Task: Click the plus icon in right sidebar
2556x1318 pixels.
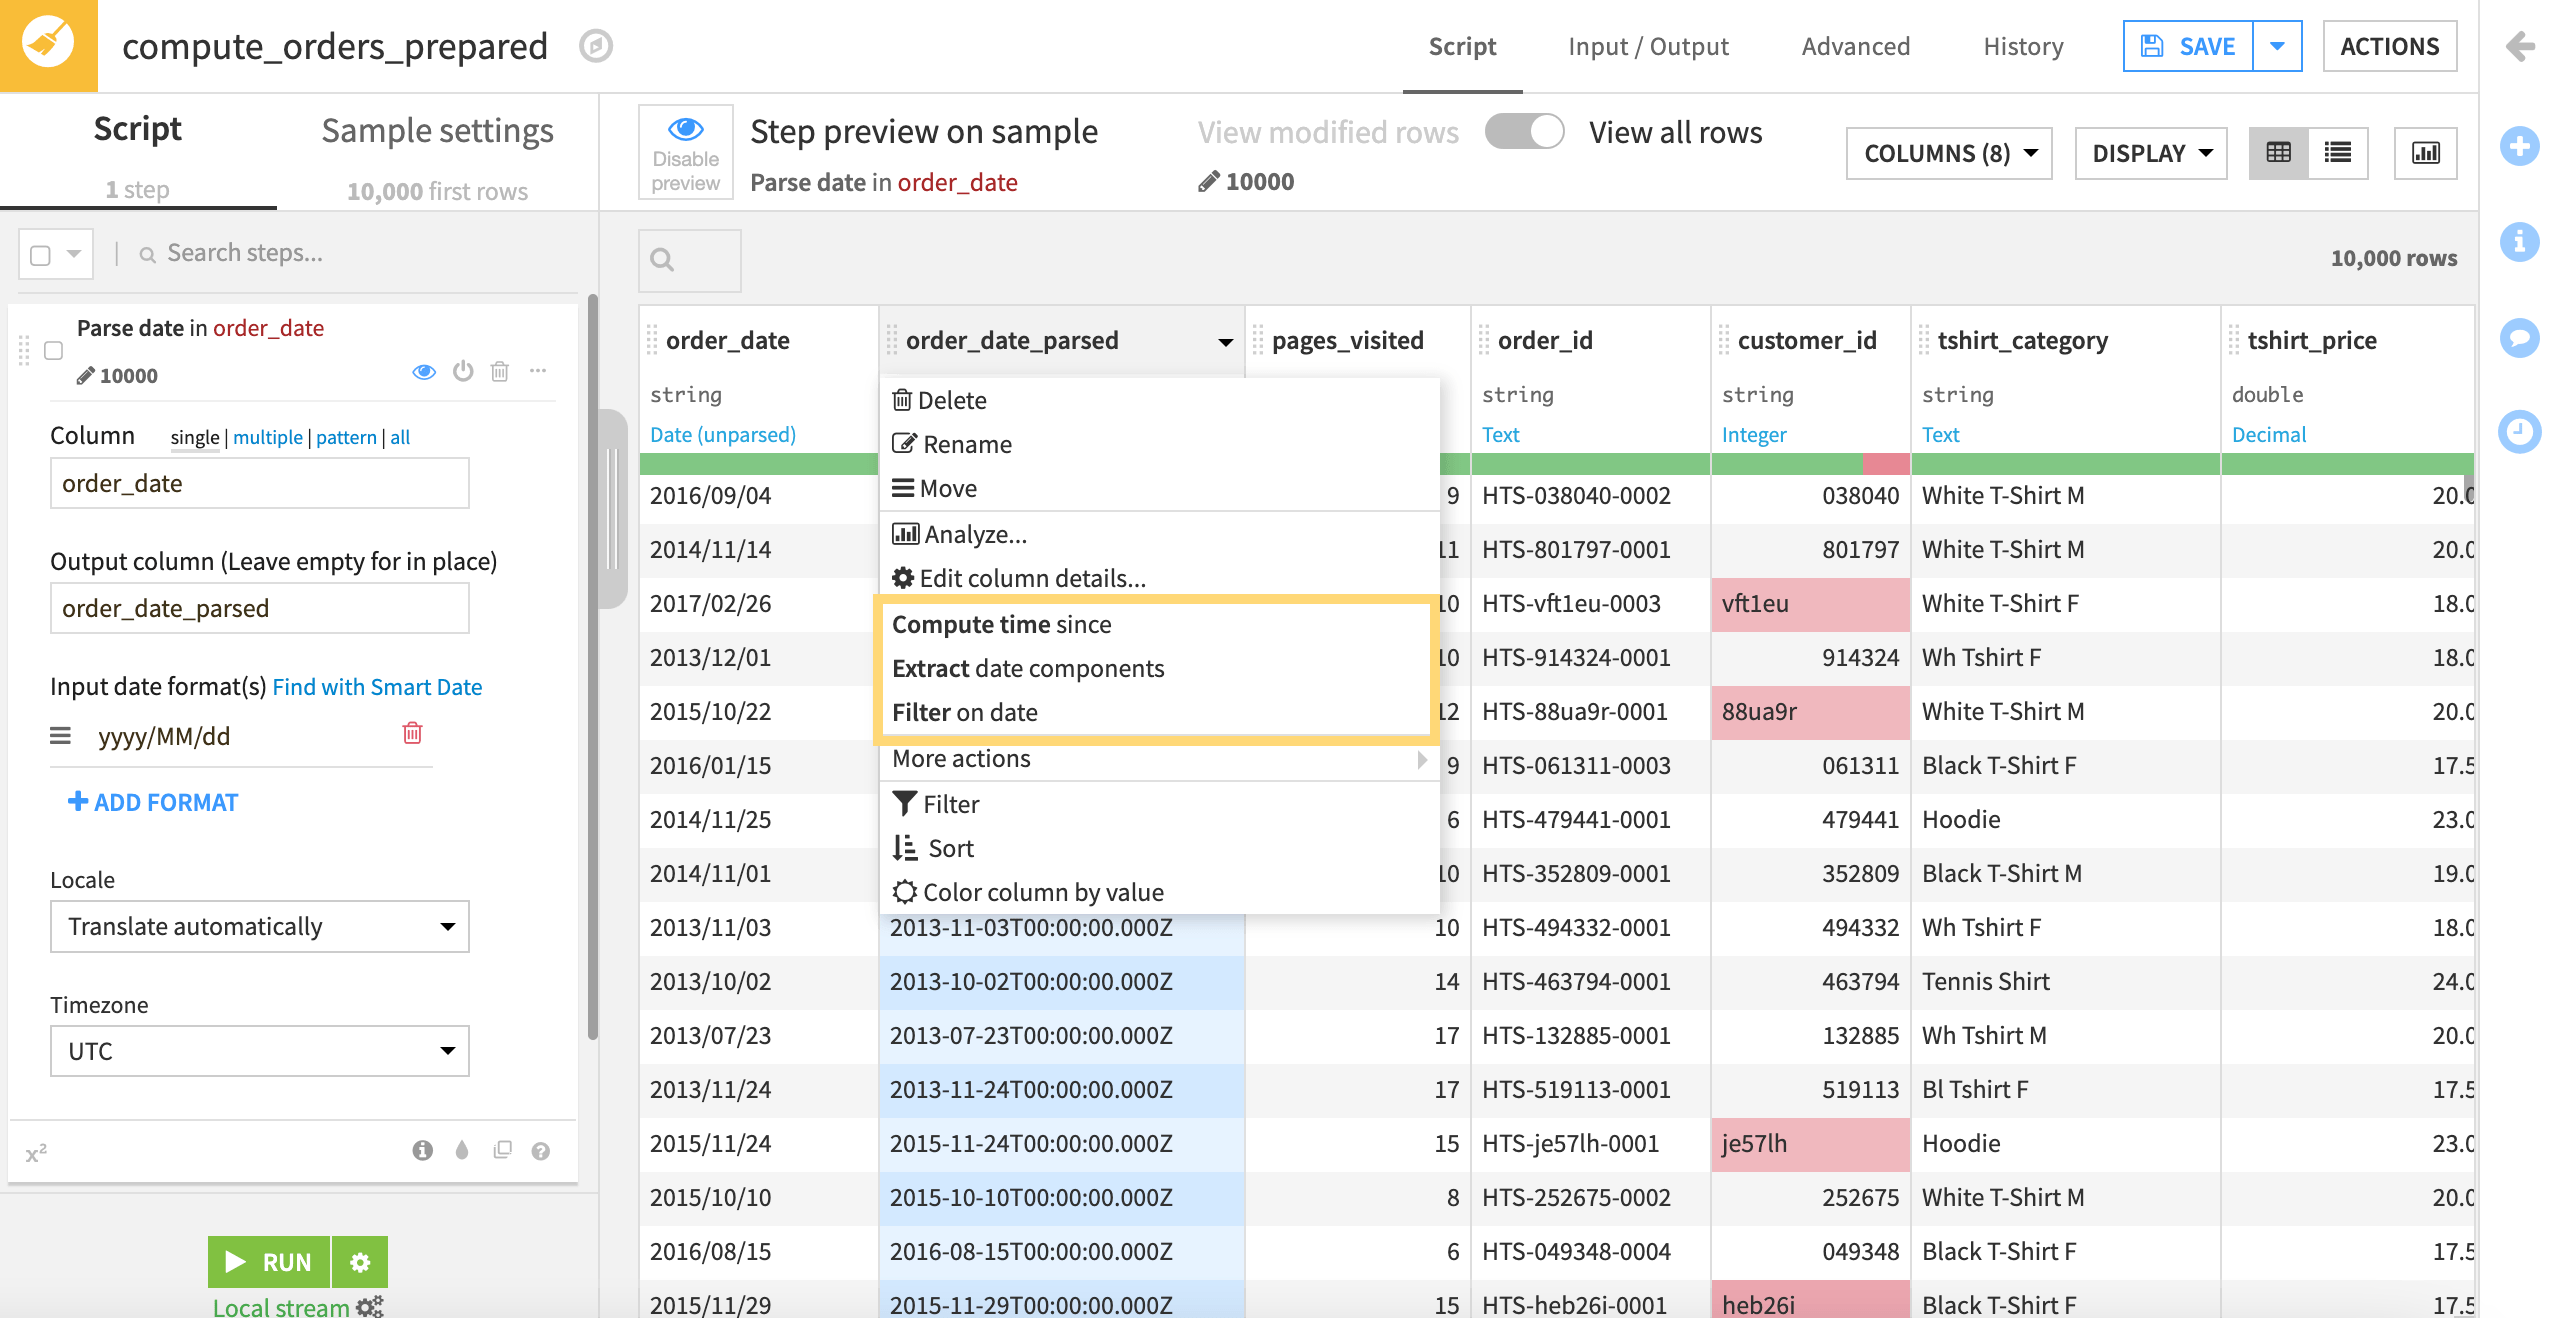Action: pyautogui.click(x=2520, y=146)
